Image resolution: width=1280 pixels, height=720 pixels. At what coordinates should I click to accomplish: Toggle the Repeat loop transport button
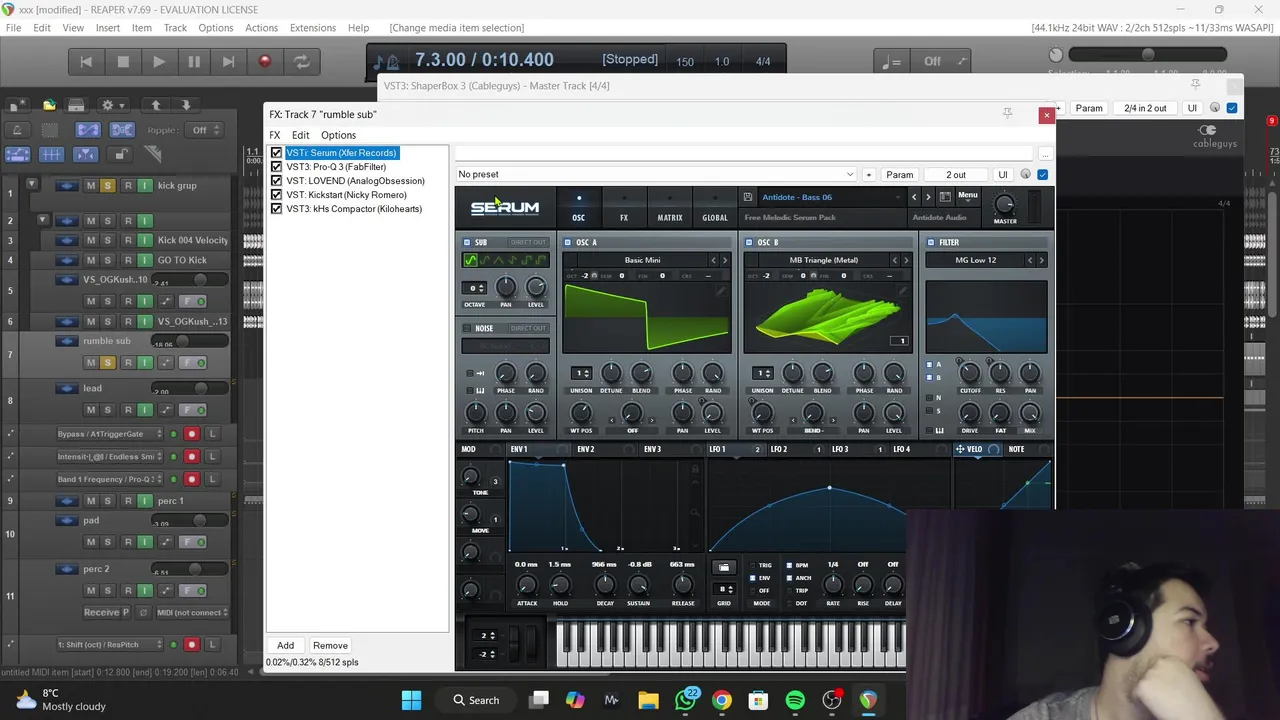click(301, 62)
